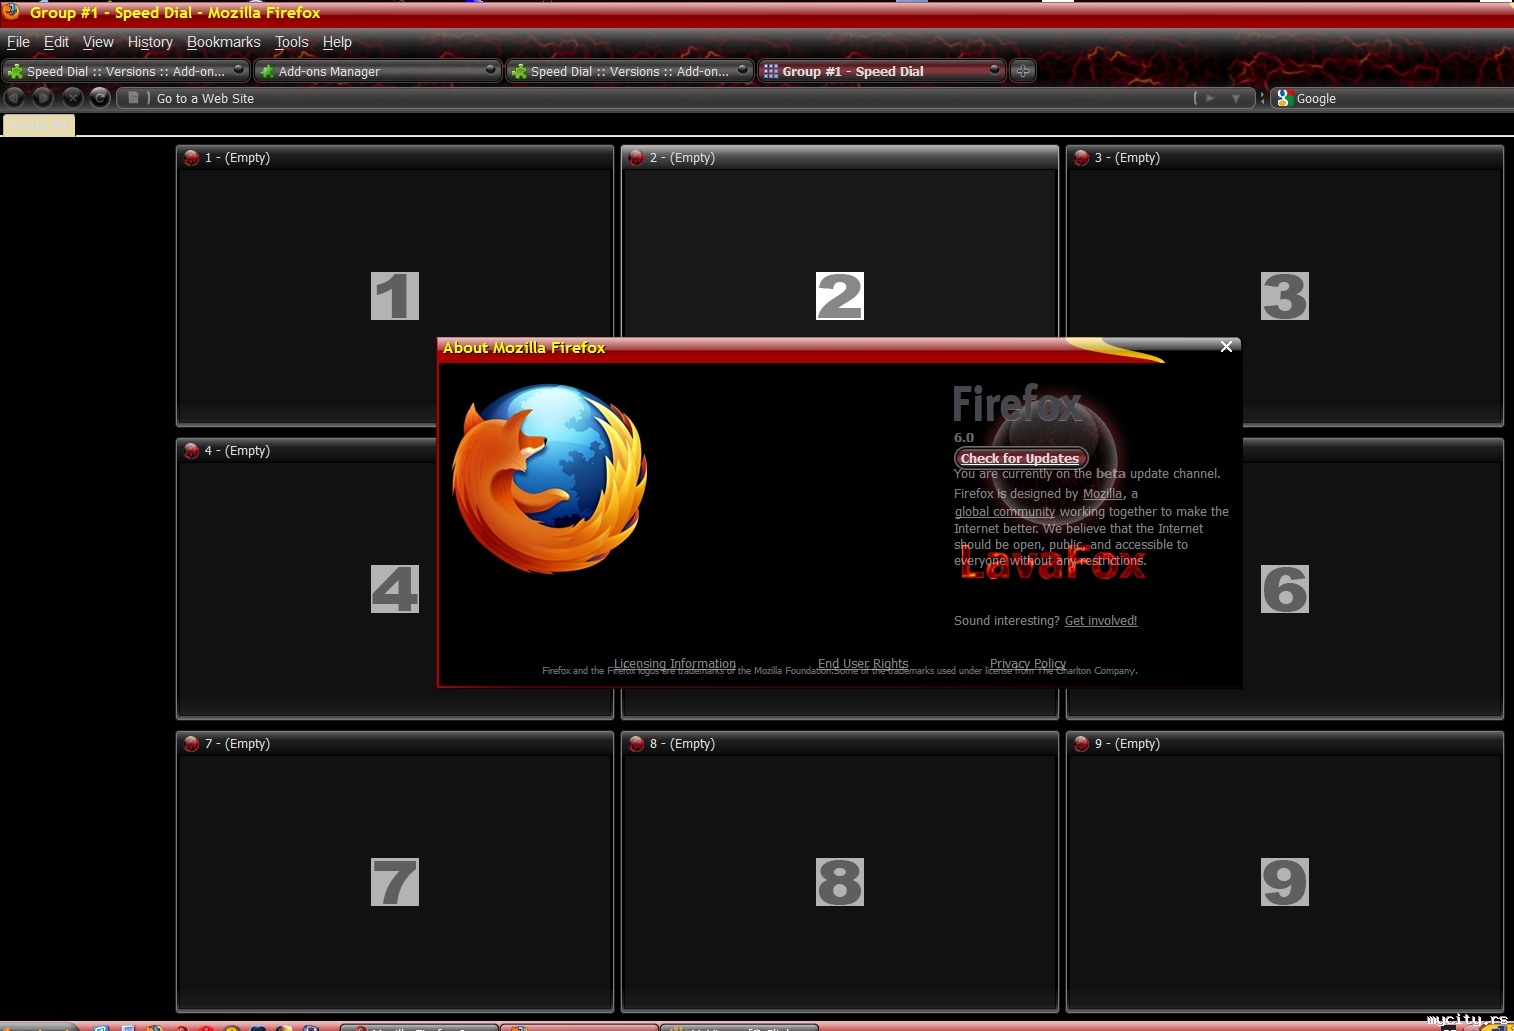Open the address bar history dropdown arrow
This screenshot has height=1031, width=1514.
click(1236, 98)
